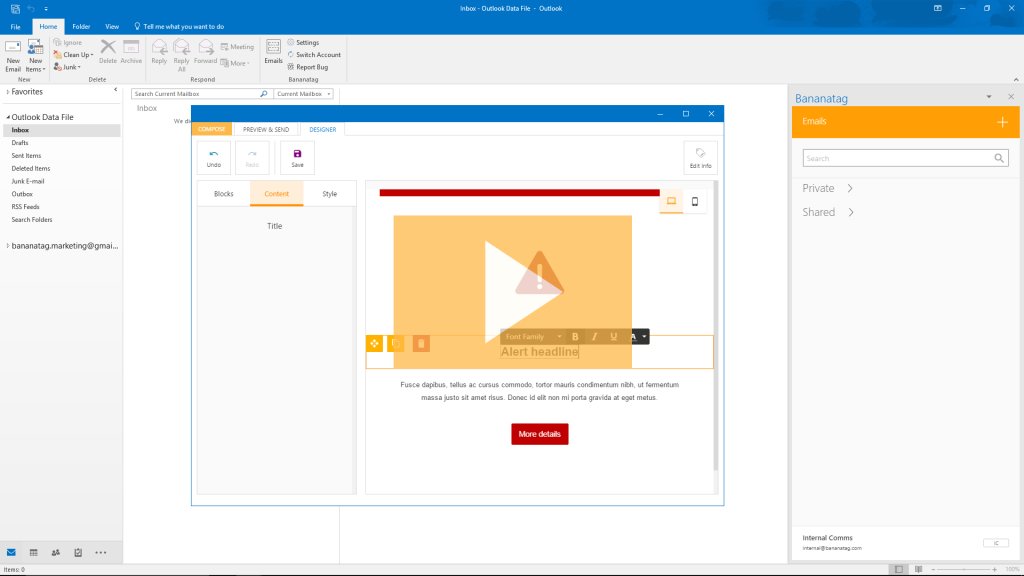The height and width of the screenshot is (576, 1024).
Task: Click the Undo button in designer
Action: click(x=214, y=158)
